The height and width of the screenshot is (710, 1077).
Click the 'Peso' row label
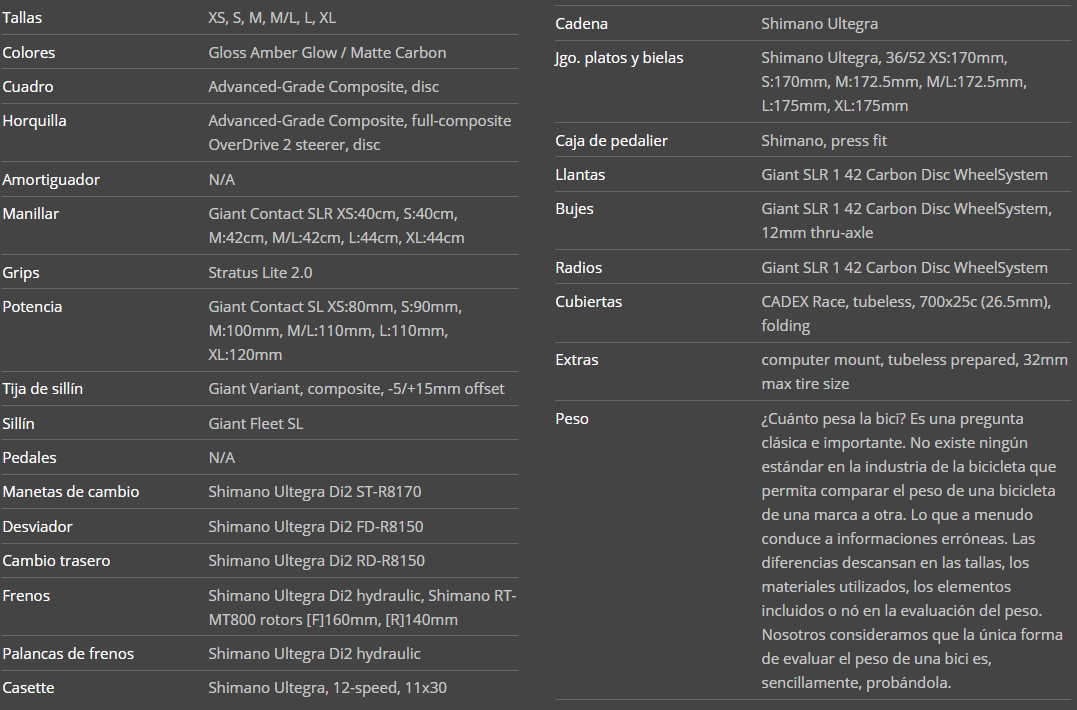[x=572, y=419]
